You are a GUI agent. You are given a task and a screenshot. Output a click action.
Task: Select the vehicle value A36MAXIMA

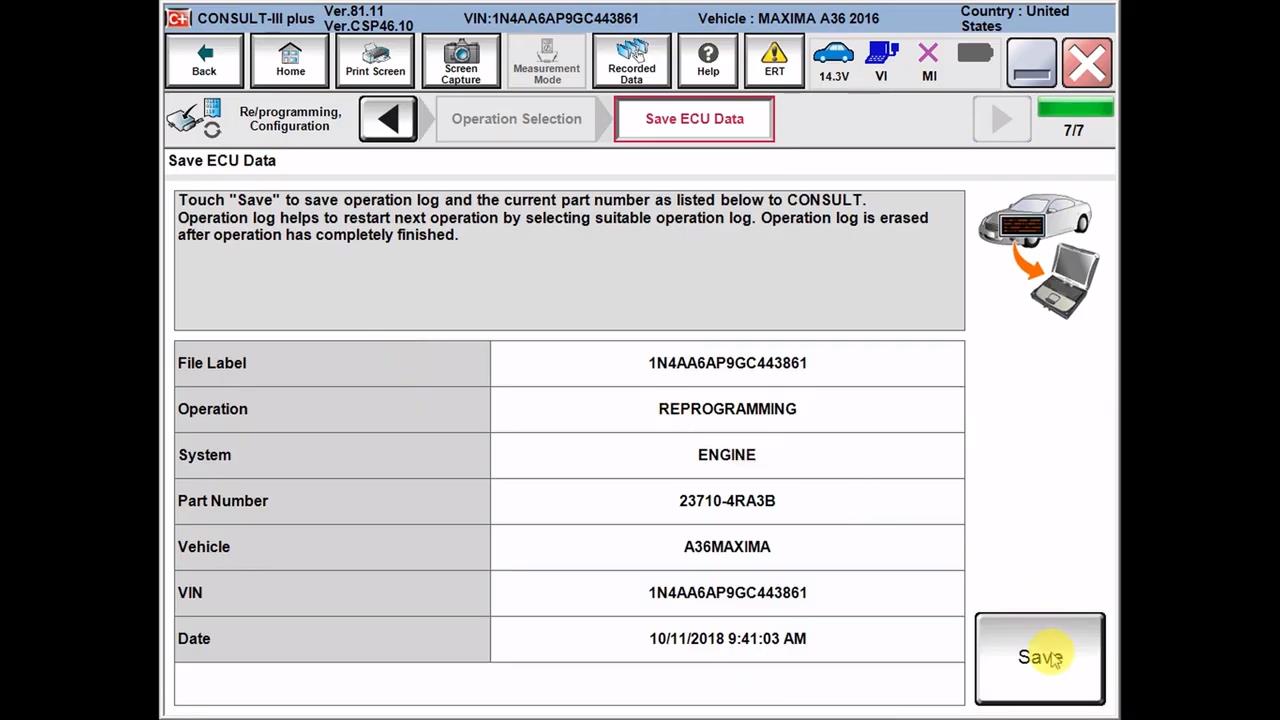(x=727, y=547)
